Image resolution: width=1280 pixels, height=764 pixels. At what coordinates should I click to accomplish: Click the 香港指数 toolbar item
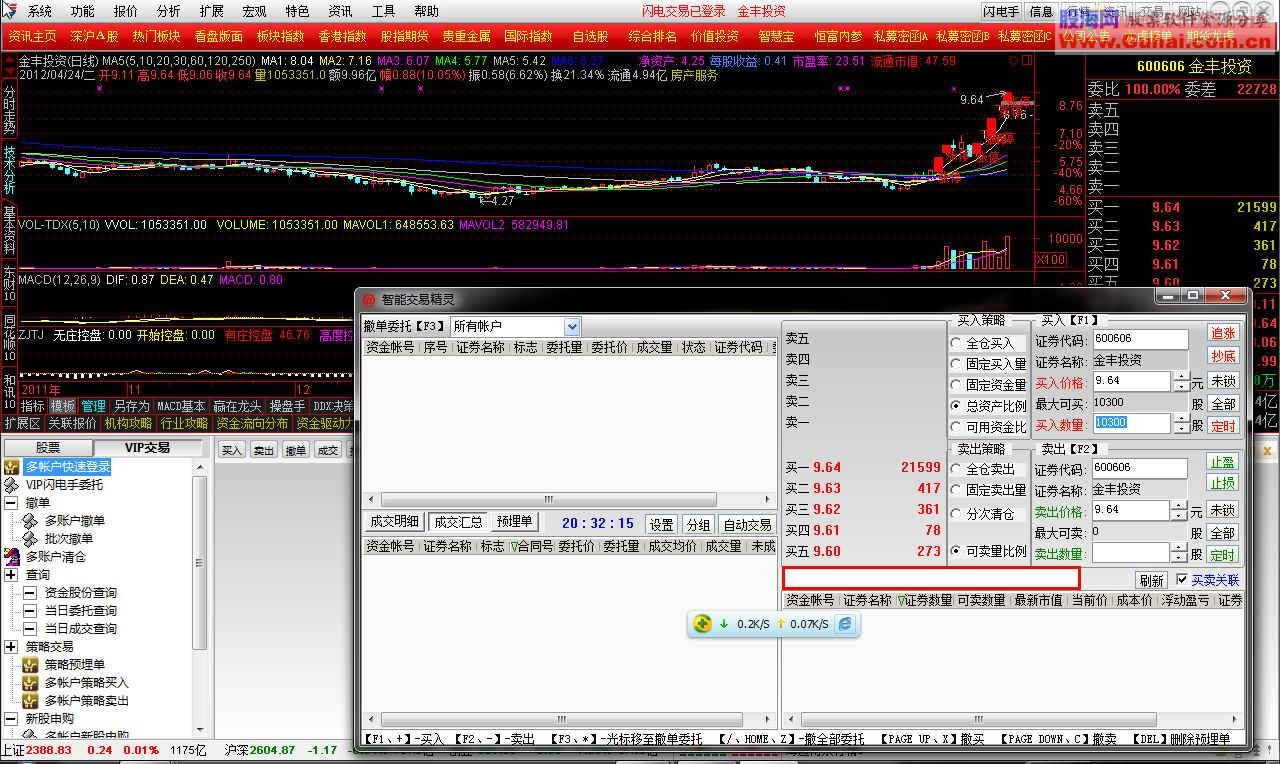[342, 36]
